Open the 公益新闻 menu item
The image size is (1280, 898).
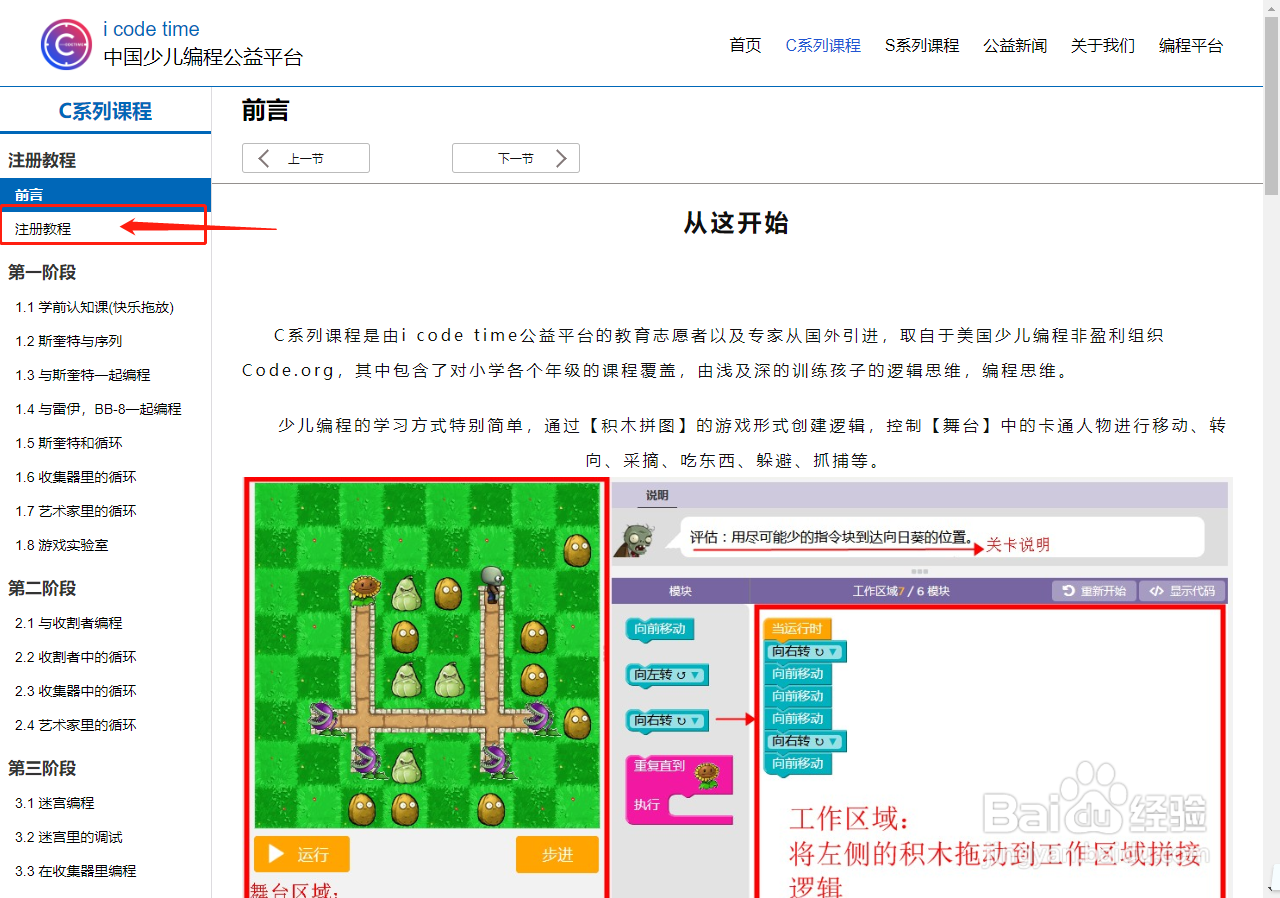[1015, 45]
